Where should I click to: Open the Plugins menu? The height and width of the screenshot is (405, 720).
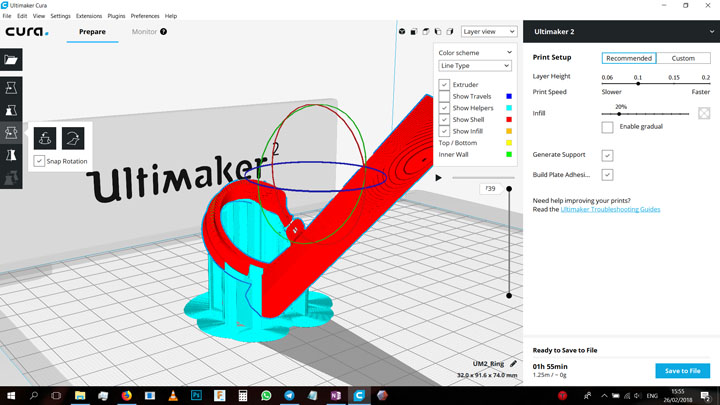[x=116, y=16]
